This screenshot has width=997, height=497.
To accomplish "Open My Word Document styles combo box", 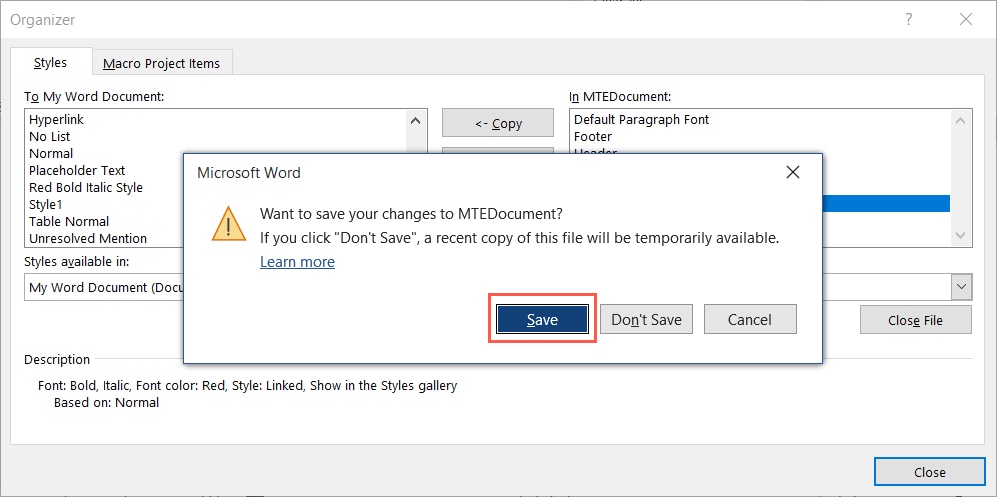I will tap(105, 287).
